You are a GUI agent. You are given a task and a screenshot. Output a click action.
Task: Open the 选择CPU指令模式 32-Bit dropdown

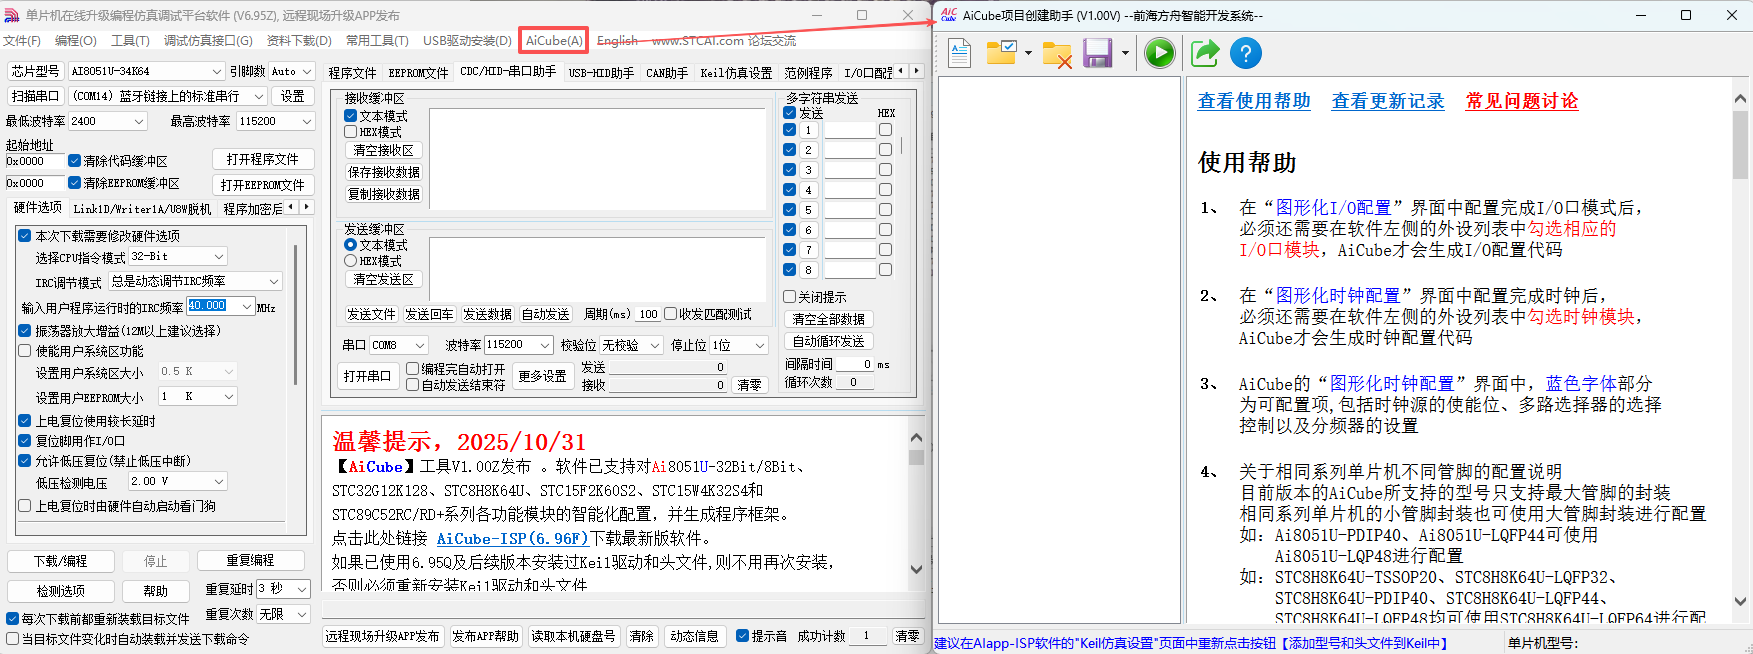tap(219, 257)
